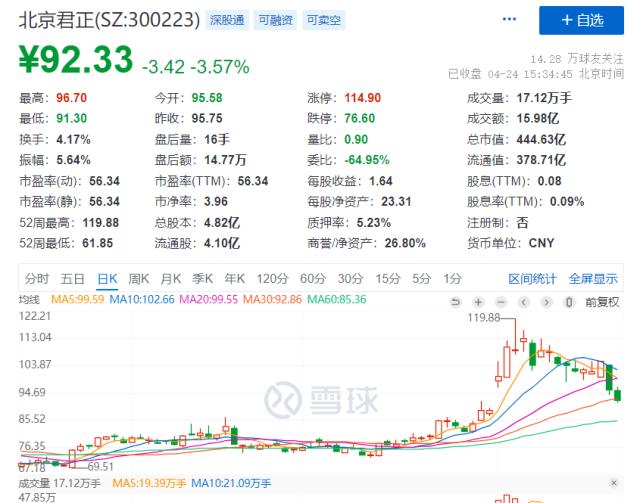Zoom in the K-line chart with plus icon
Viewport: 640px width, 503px height.
(479, 301)
